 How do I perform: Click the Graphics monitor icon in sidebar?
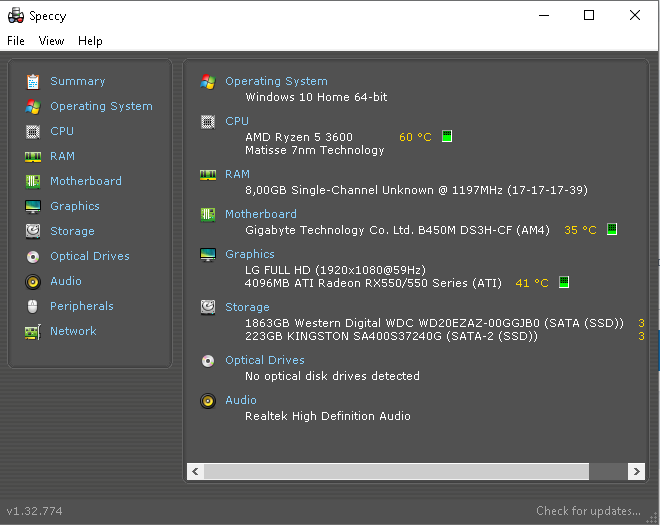[x=33, y=207]
